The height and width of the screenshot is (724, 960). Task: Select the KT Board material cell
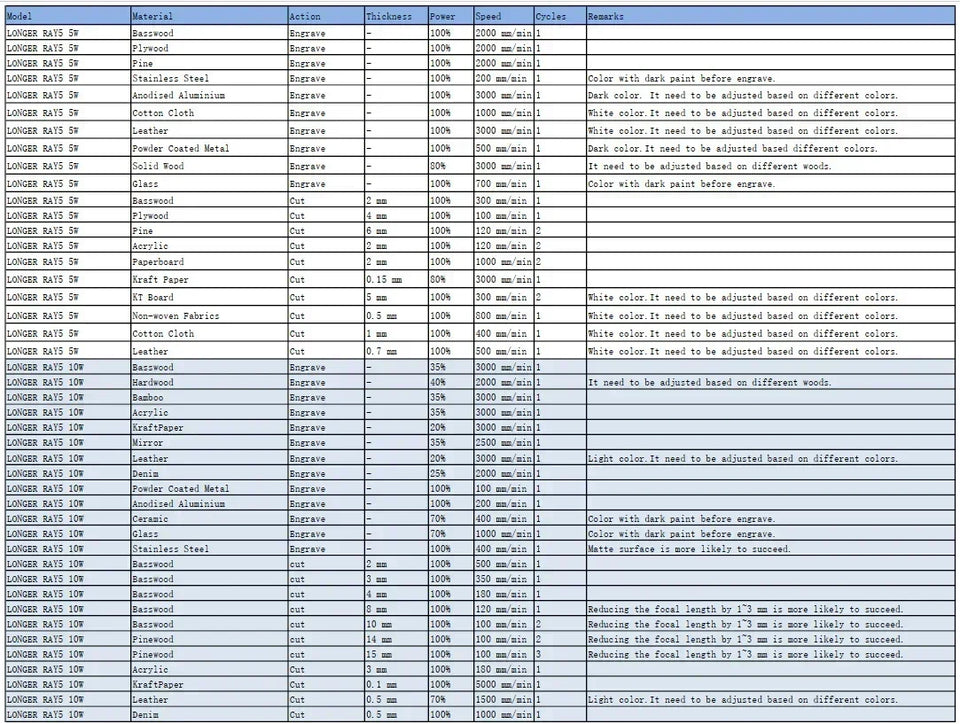coord(209,297)
